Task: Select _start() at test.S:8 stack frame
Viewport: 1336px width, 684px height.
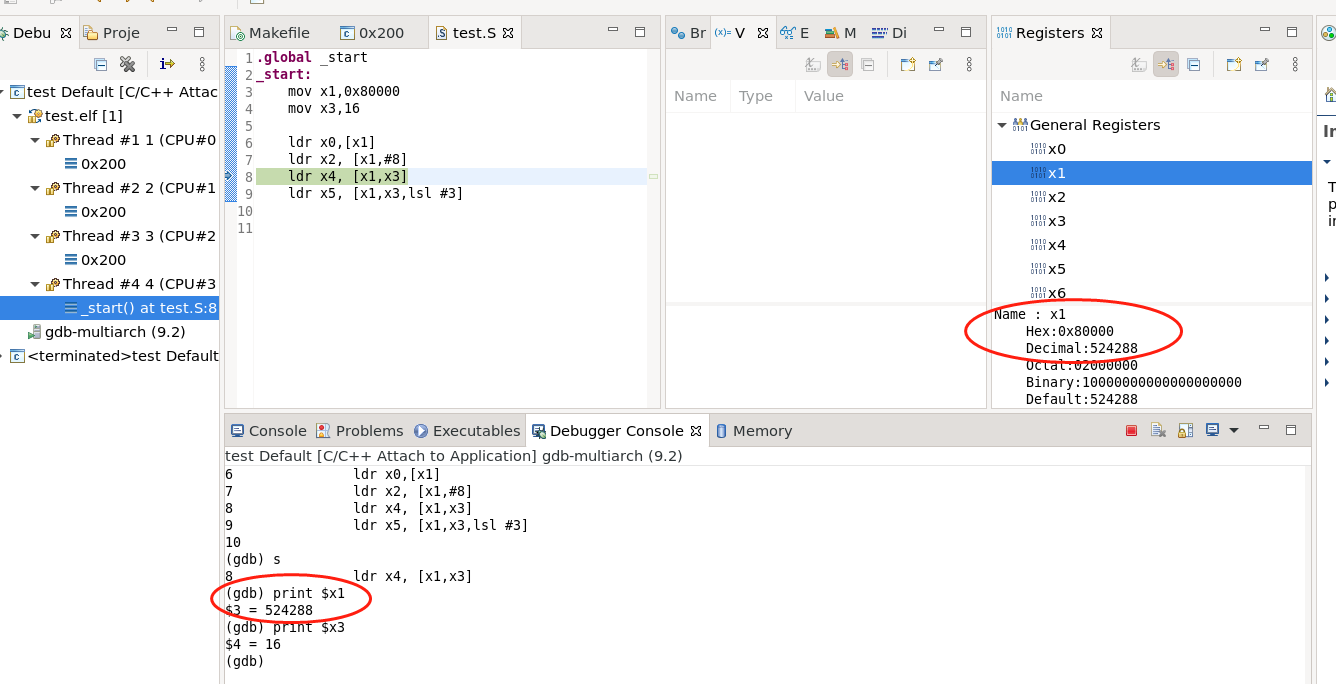Action: click(x=144, y=307)
